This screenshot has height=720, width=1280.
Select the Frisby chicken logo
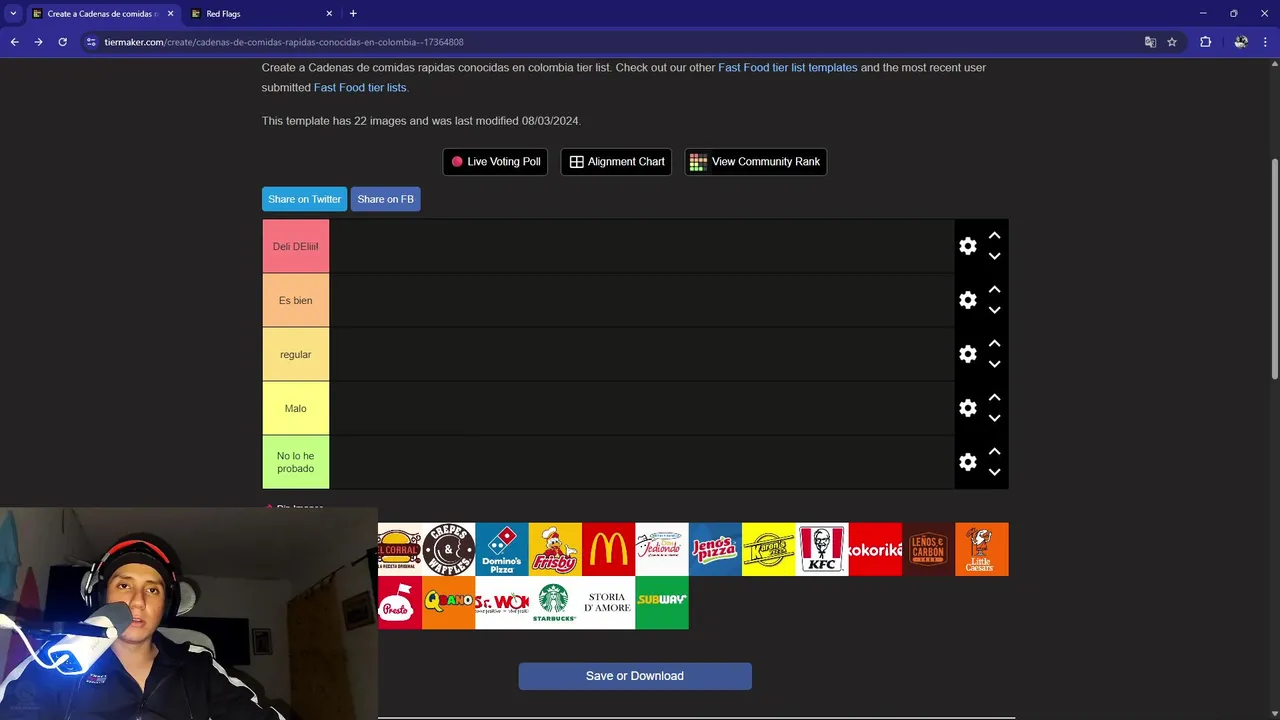pyautogui.click(x=555, y=549)
